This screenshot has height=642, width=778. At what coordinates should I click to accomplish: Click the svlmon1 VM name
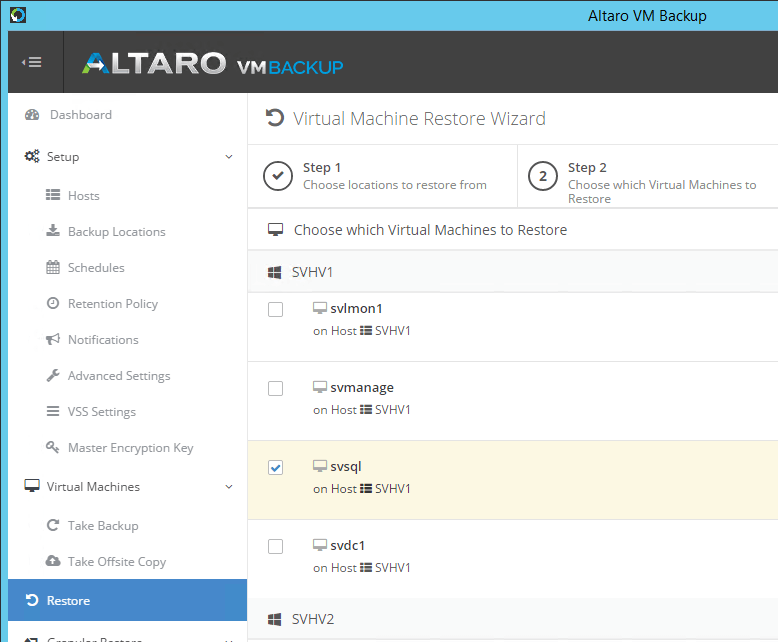point(356,309)
